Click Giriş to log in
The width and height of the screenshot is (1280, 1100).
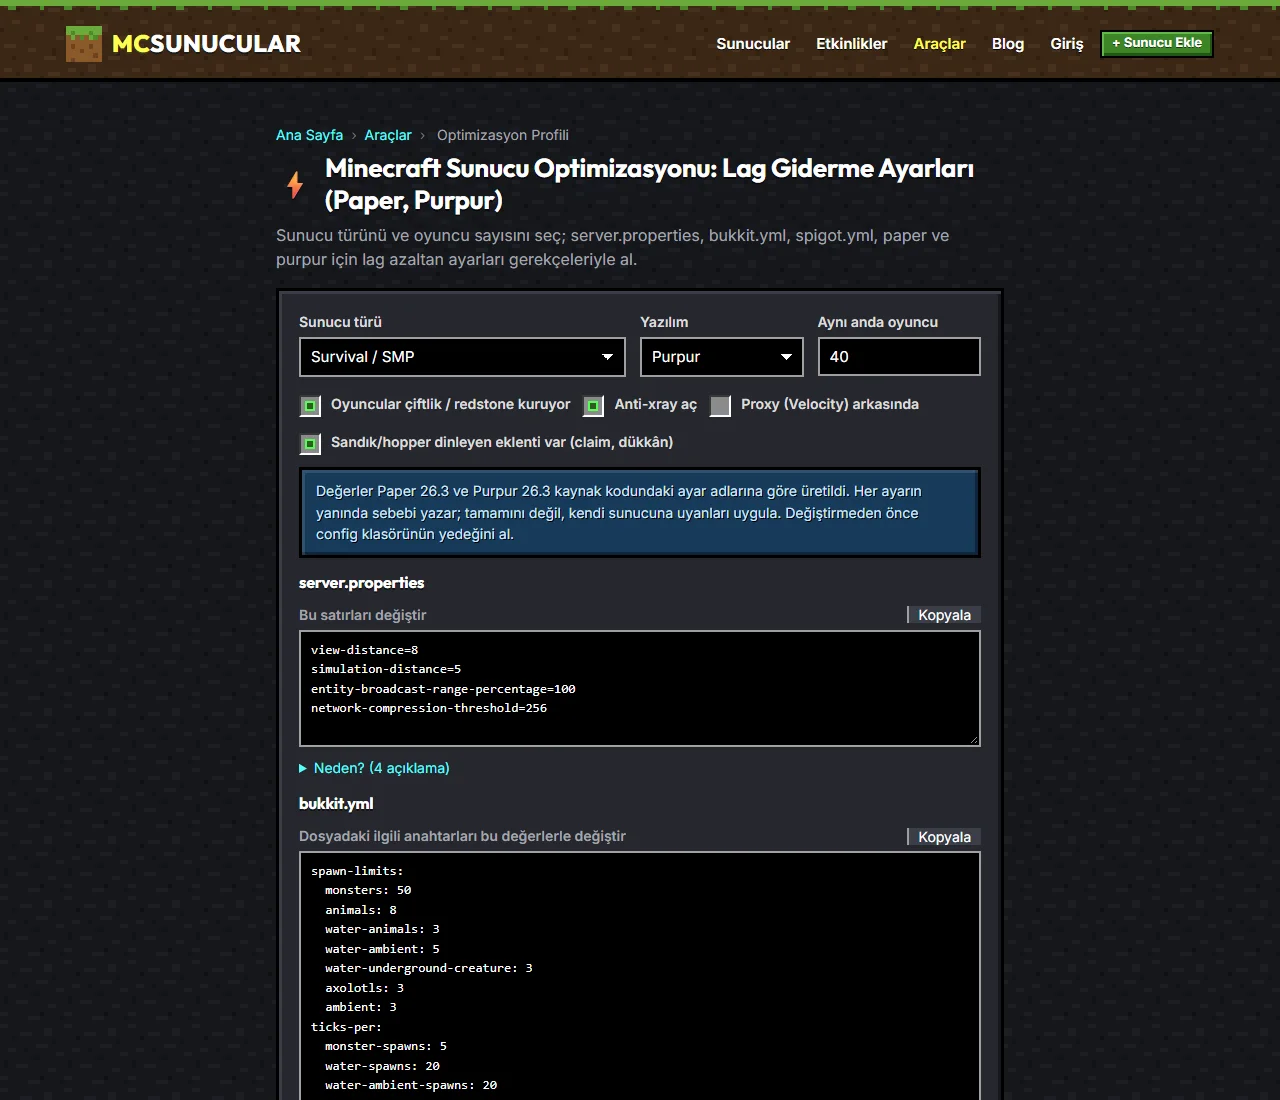tap(1067, 44)
